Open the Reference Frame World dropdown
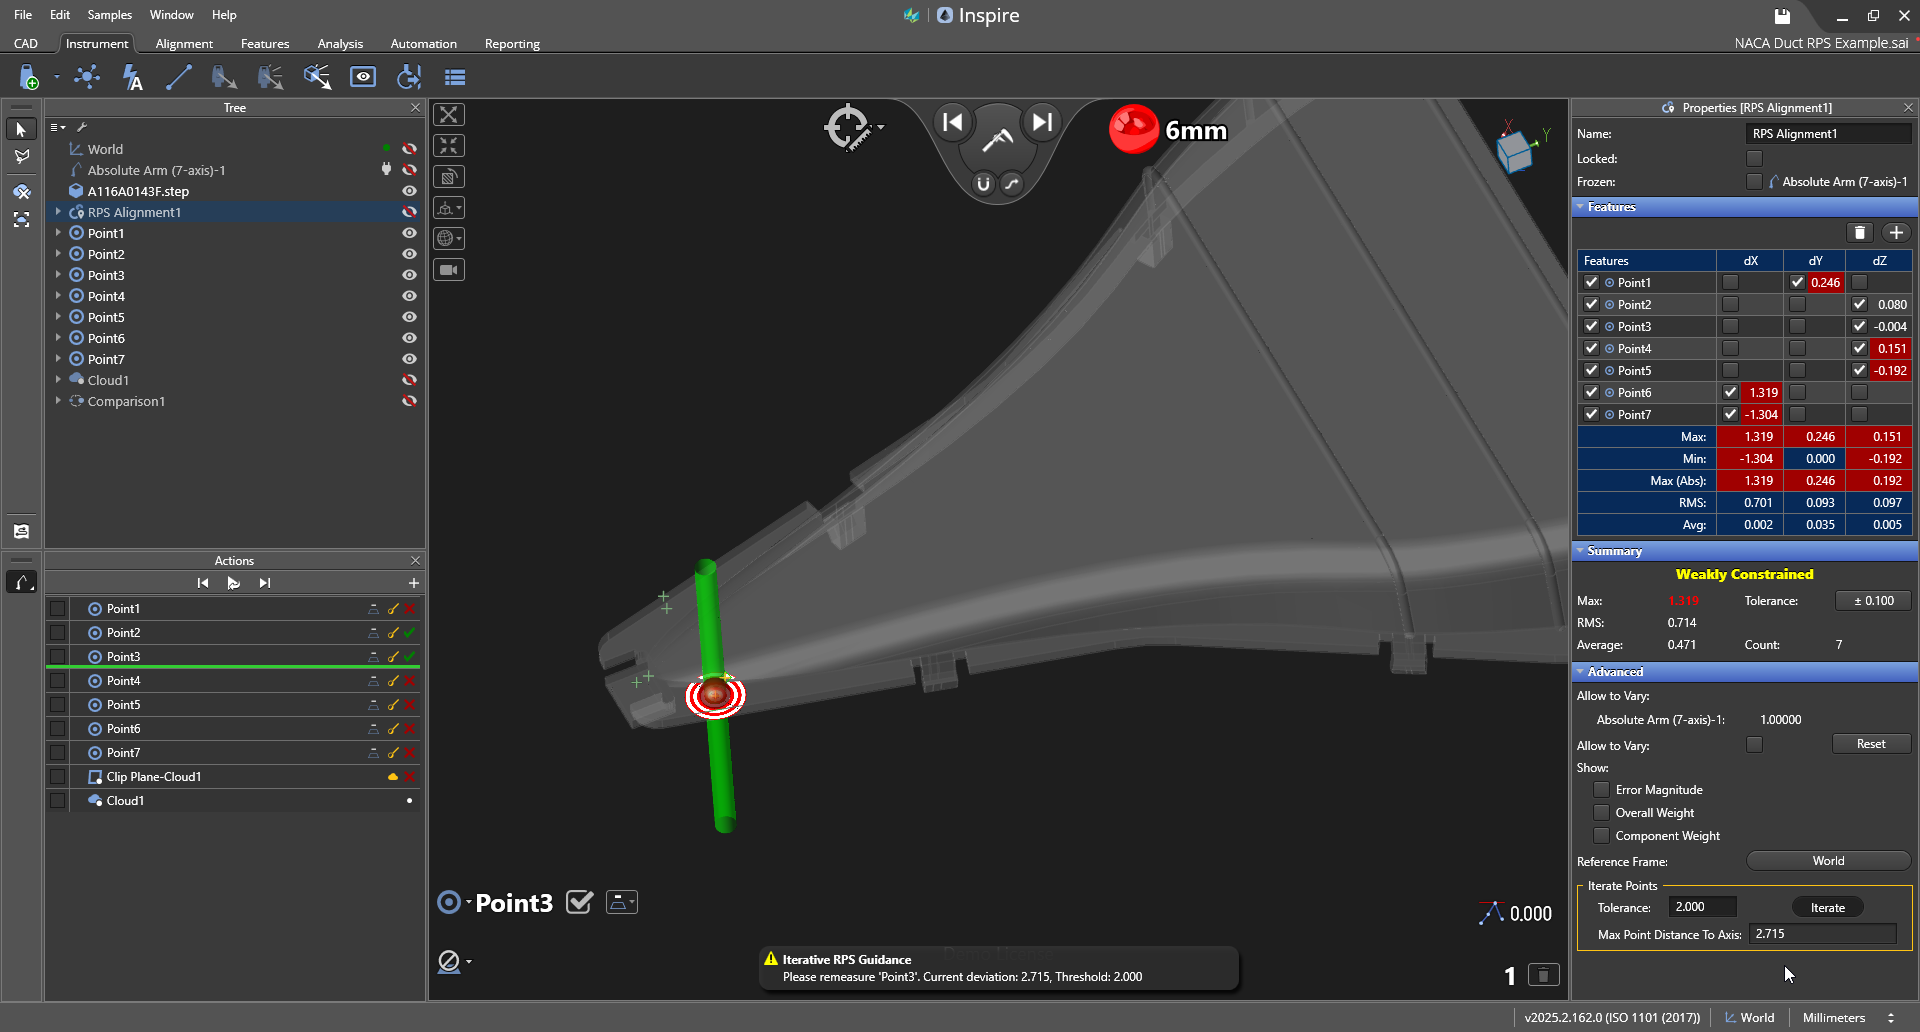This screenshot has width=1920, height=1032. point(1828,861)
